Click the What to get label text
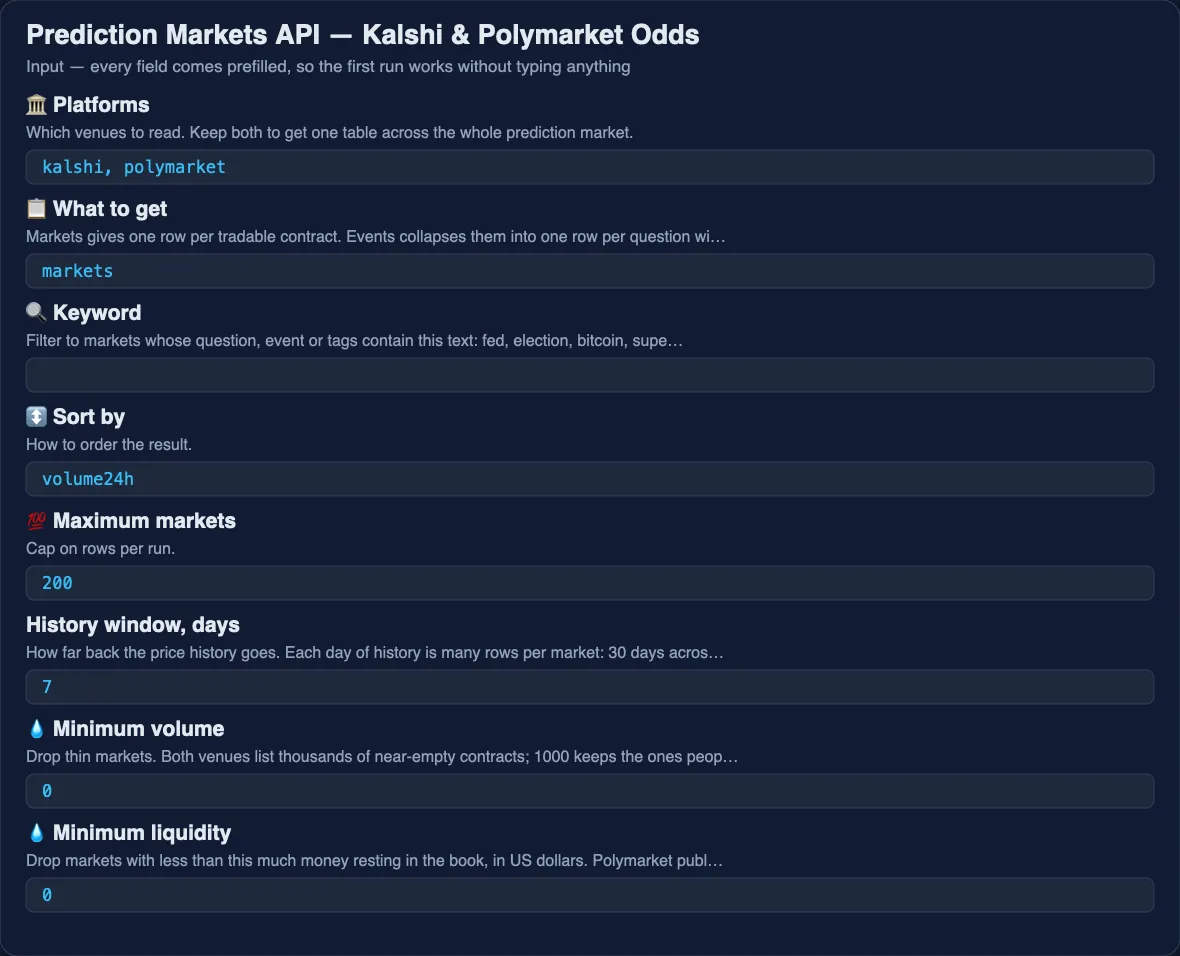Screen dimensions: 1180x956 [110, 209]
